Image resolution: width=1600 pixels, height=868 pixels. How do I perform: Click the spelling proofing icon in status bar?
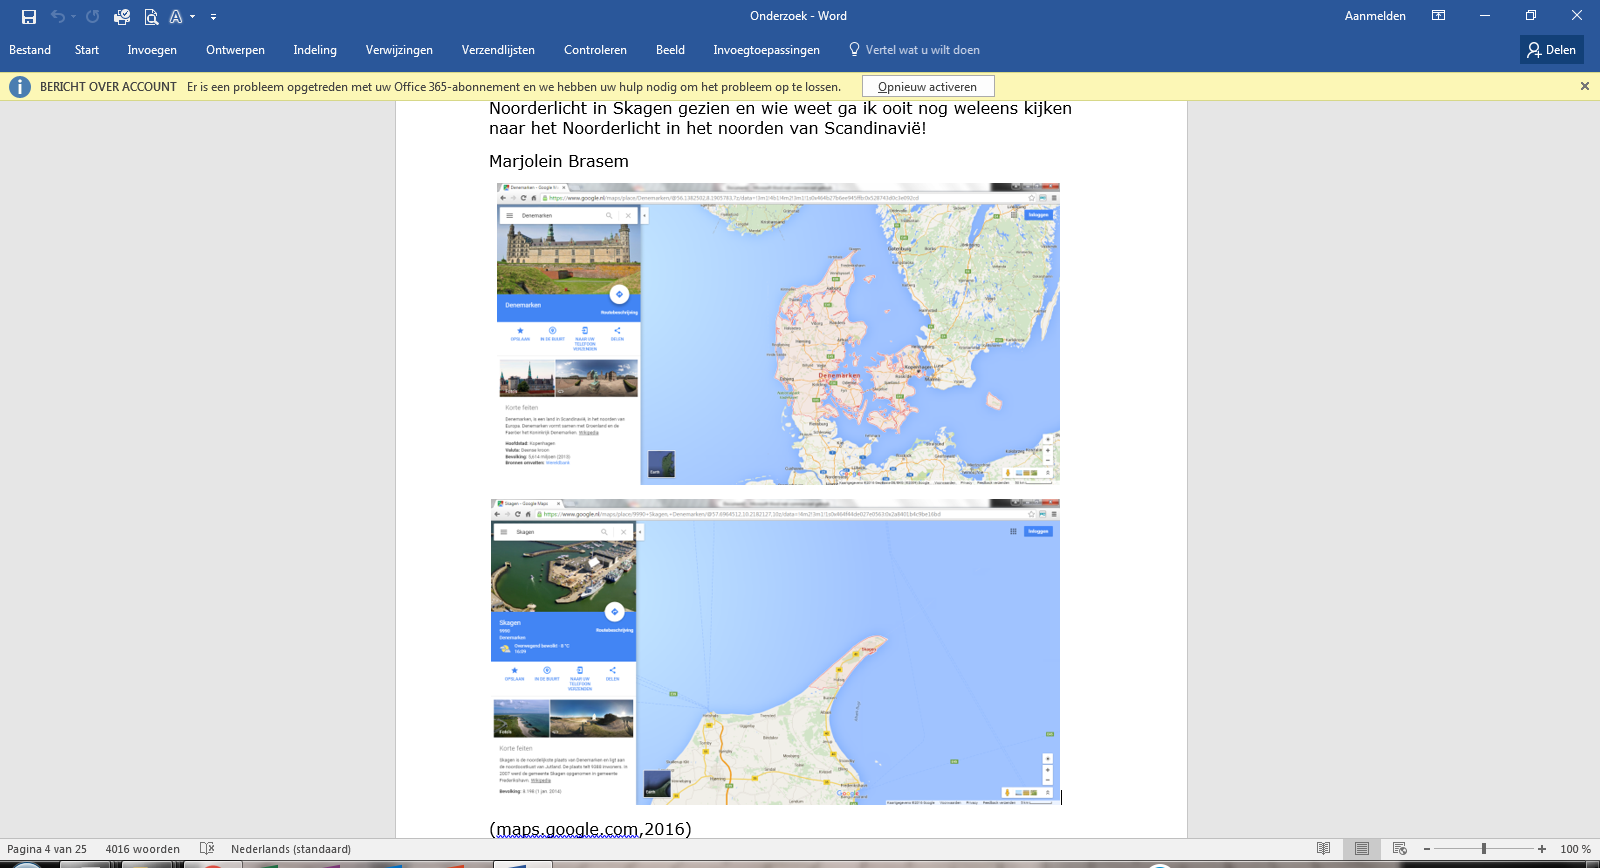207,848
